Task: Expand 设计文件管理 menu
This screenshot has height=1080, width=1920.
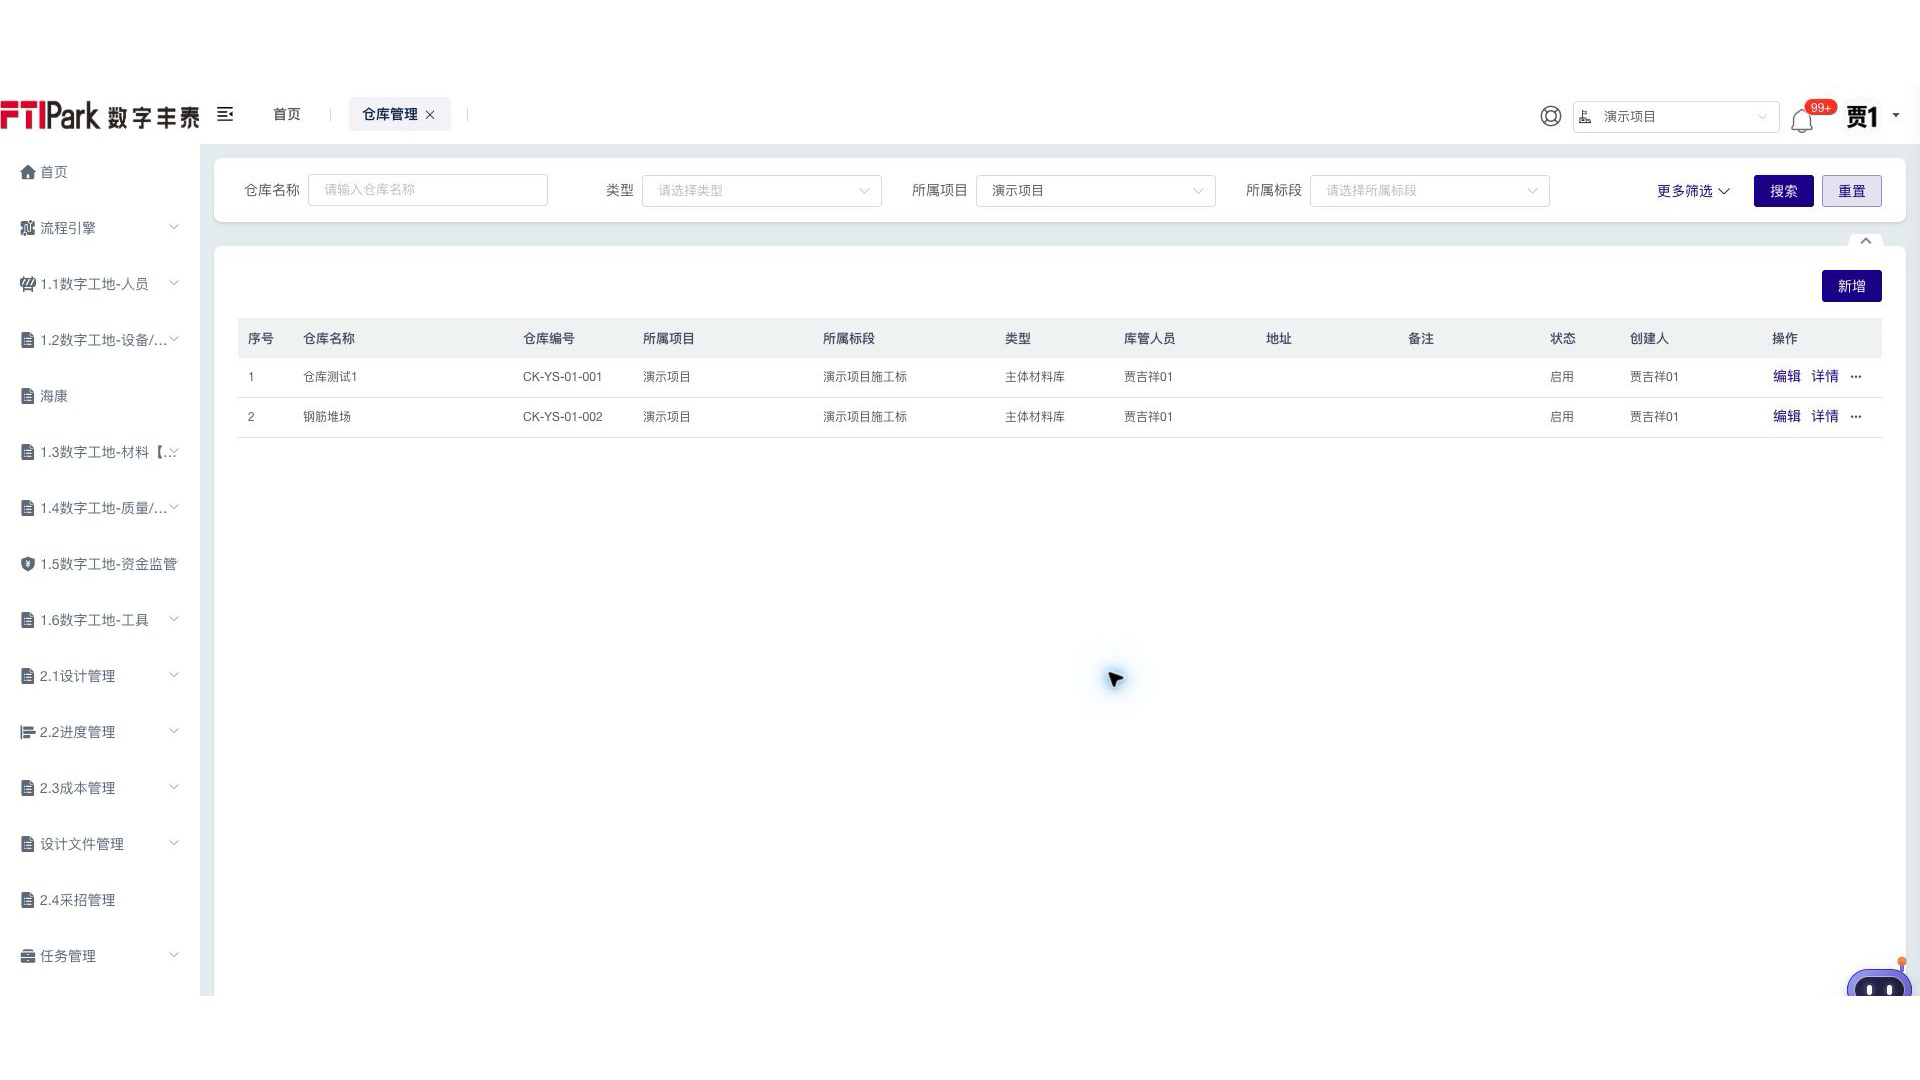Action: 100,844
